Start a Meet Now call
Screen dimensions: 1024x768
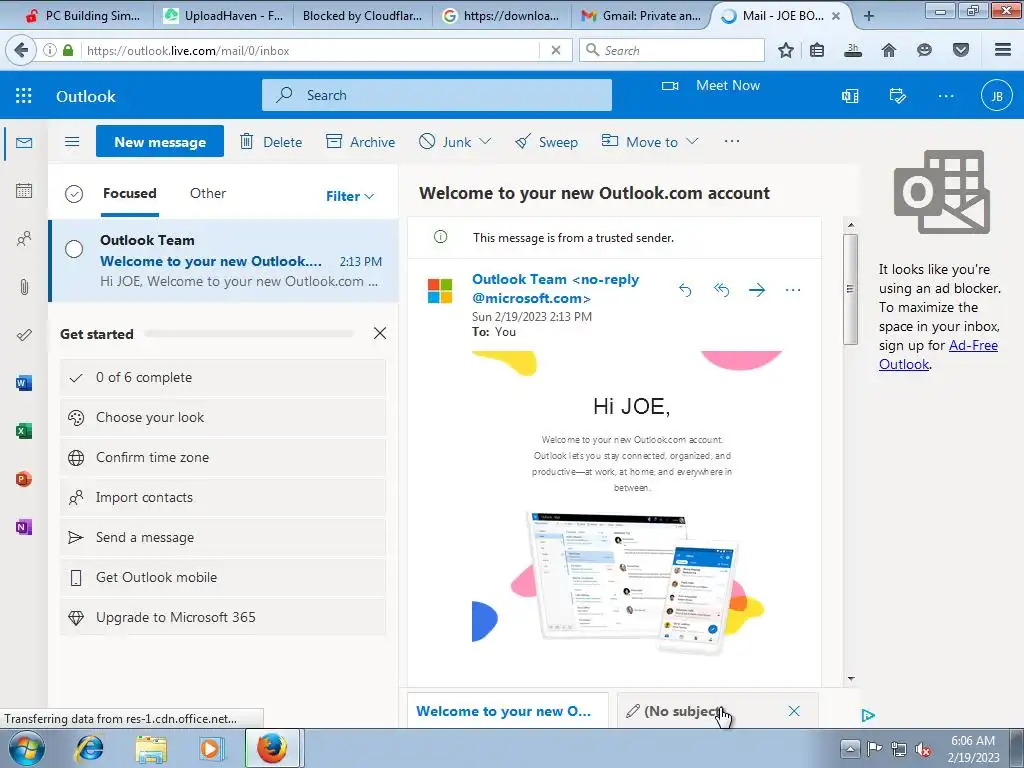click(x=711, y=86)
